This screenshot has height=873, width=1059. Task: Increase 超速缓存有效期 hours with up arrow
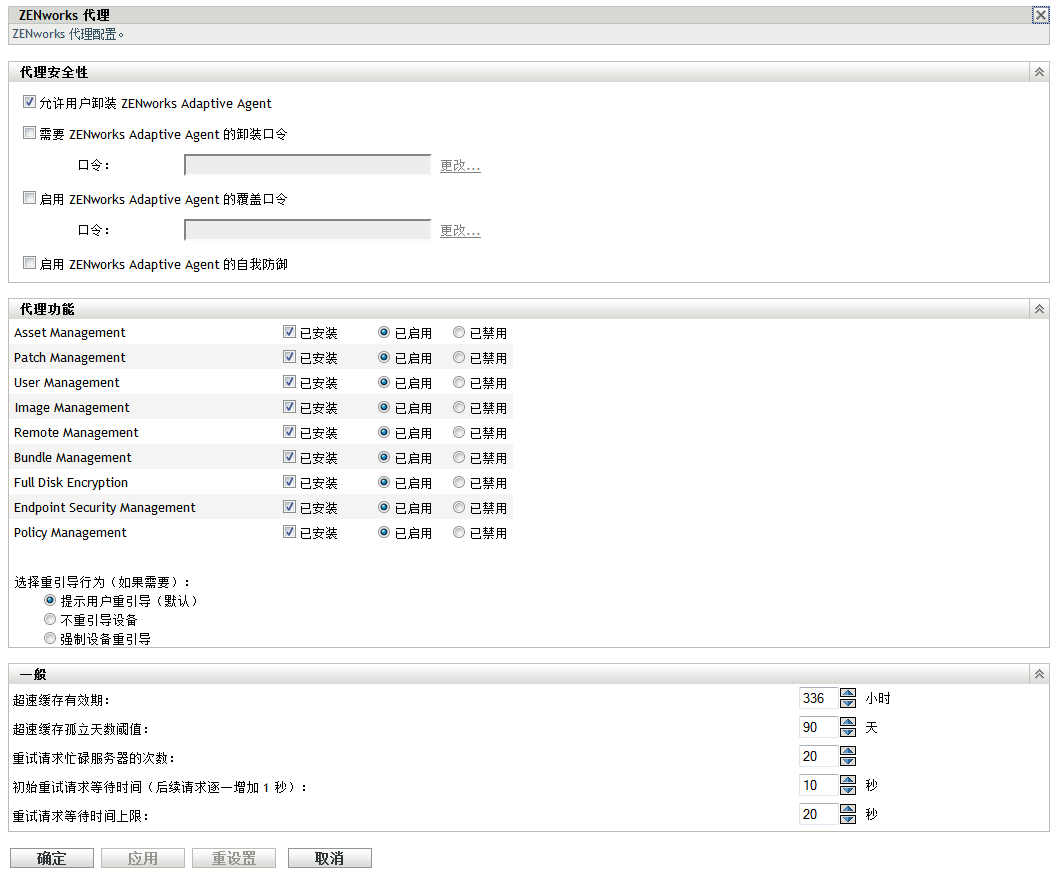point(848,693)
